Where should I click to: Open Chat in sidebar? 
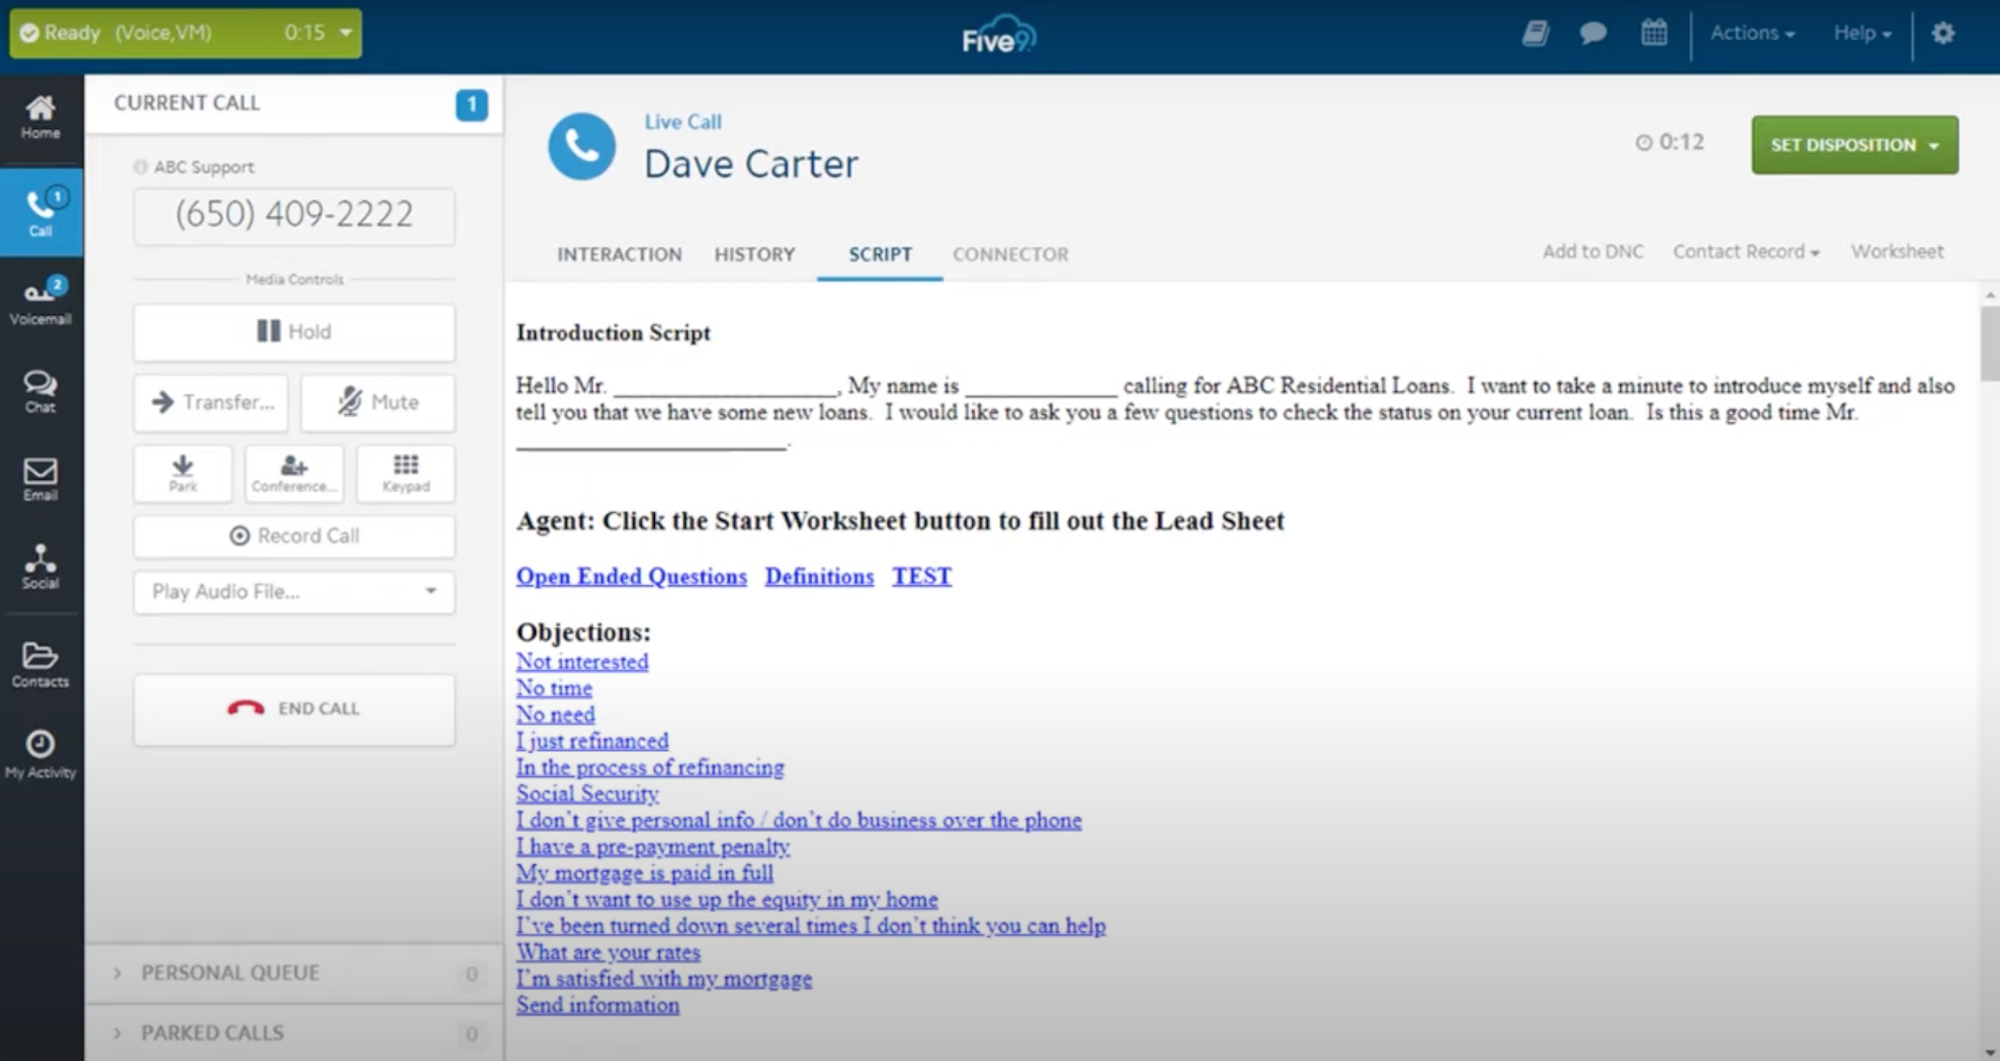tap(41, 391)
